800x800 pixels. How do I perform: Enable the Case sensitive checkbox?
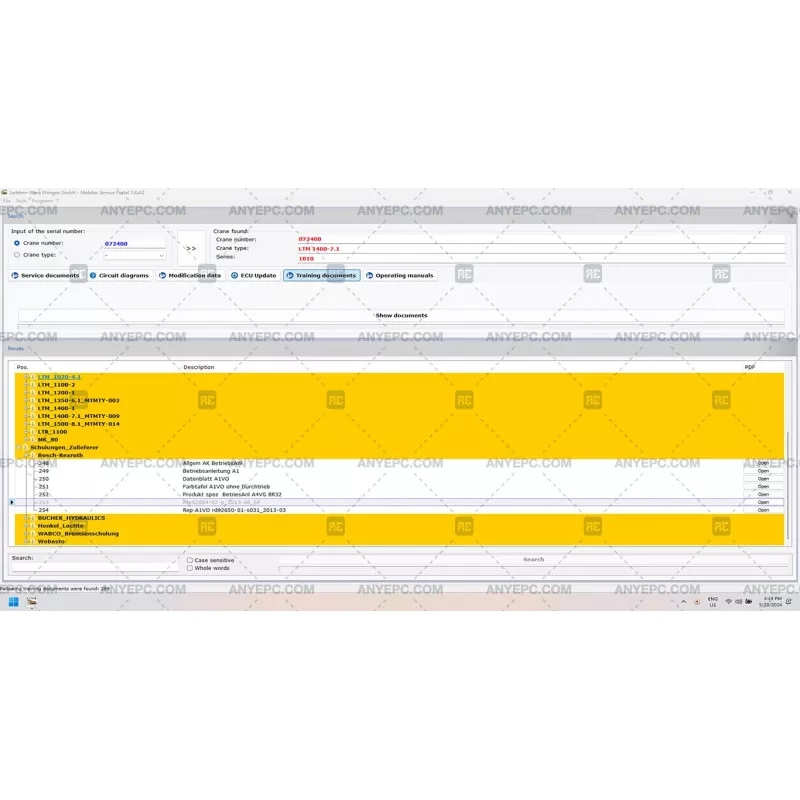click(x=190, y=560)
